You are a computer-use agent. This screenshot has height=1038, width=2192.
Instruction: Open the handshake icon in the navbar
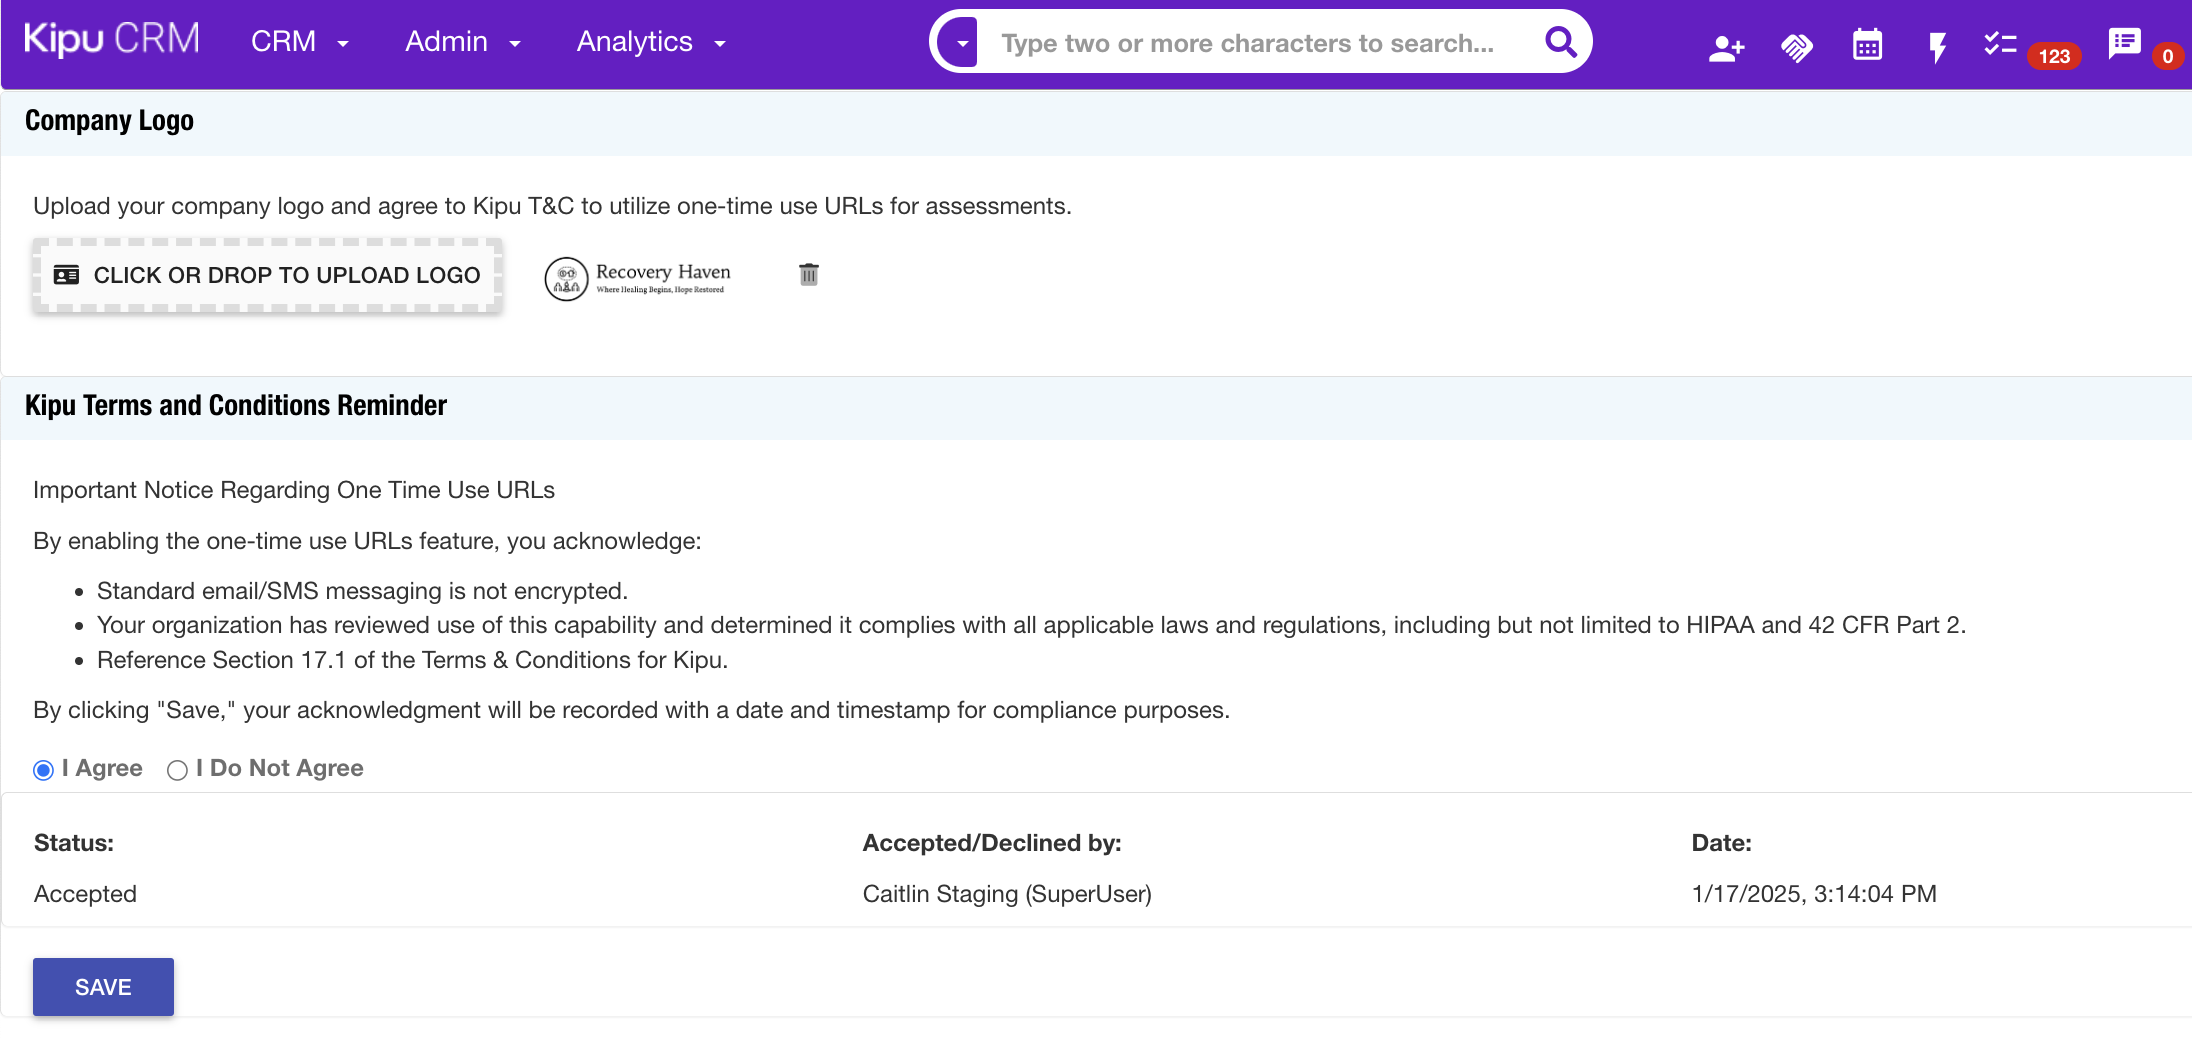[1796, 47]
